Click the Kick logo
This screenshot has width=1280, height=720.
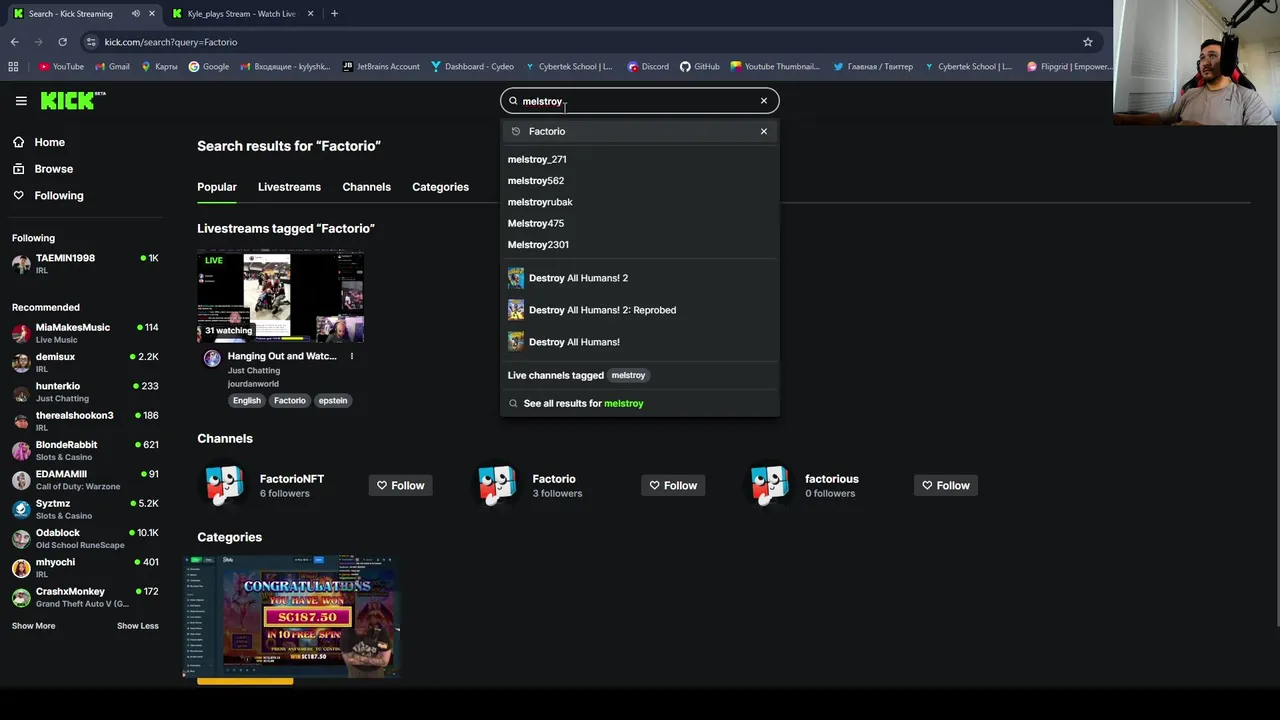point(72,100)
